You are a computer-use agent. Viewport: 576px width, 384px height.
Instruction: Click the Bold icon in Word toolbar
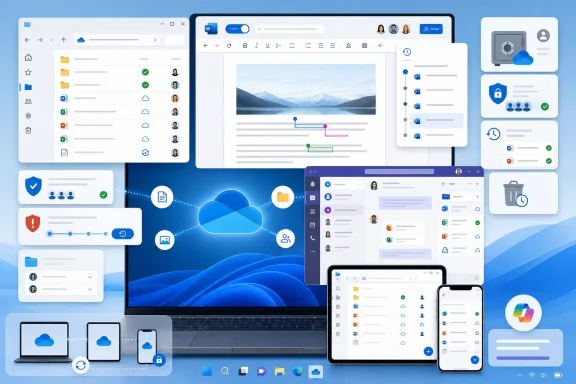click(x=245, y=46)
